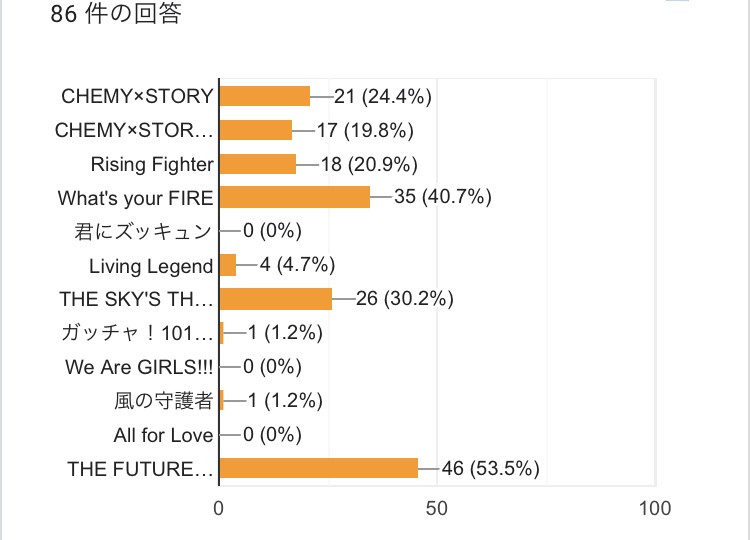Click the 100 tick on the x-axis
Image resolution: width=750 pixels, height=540 pixels.
click(654, 508)
